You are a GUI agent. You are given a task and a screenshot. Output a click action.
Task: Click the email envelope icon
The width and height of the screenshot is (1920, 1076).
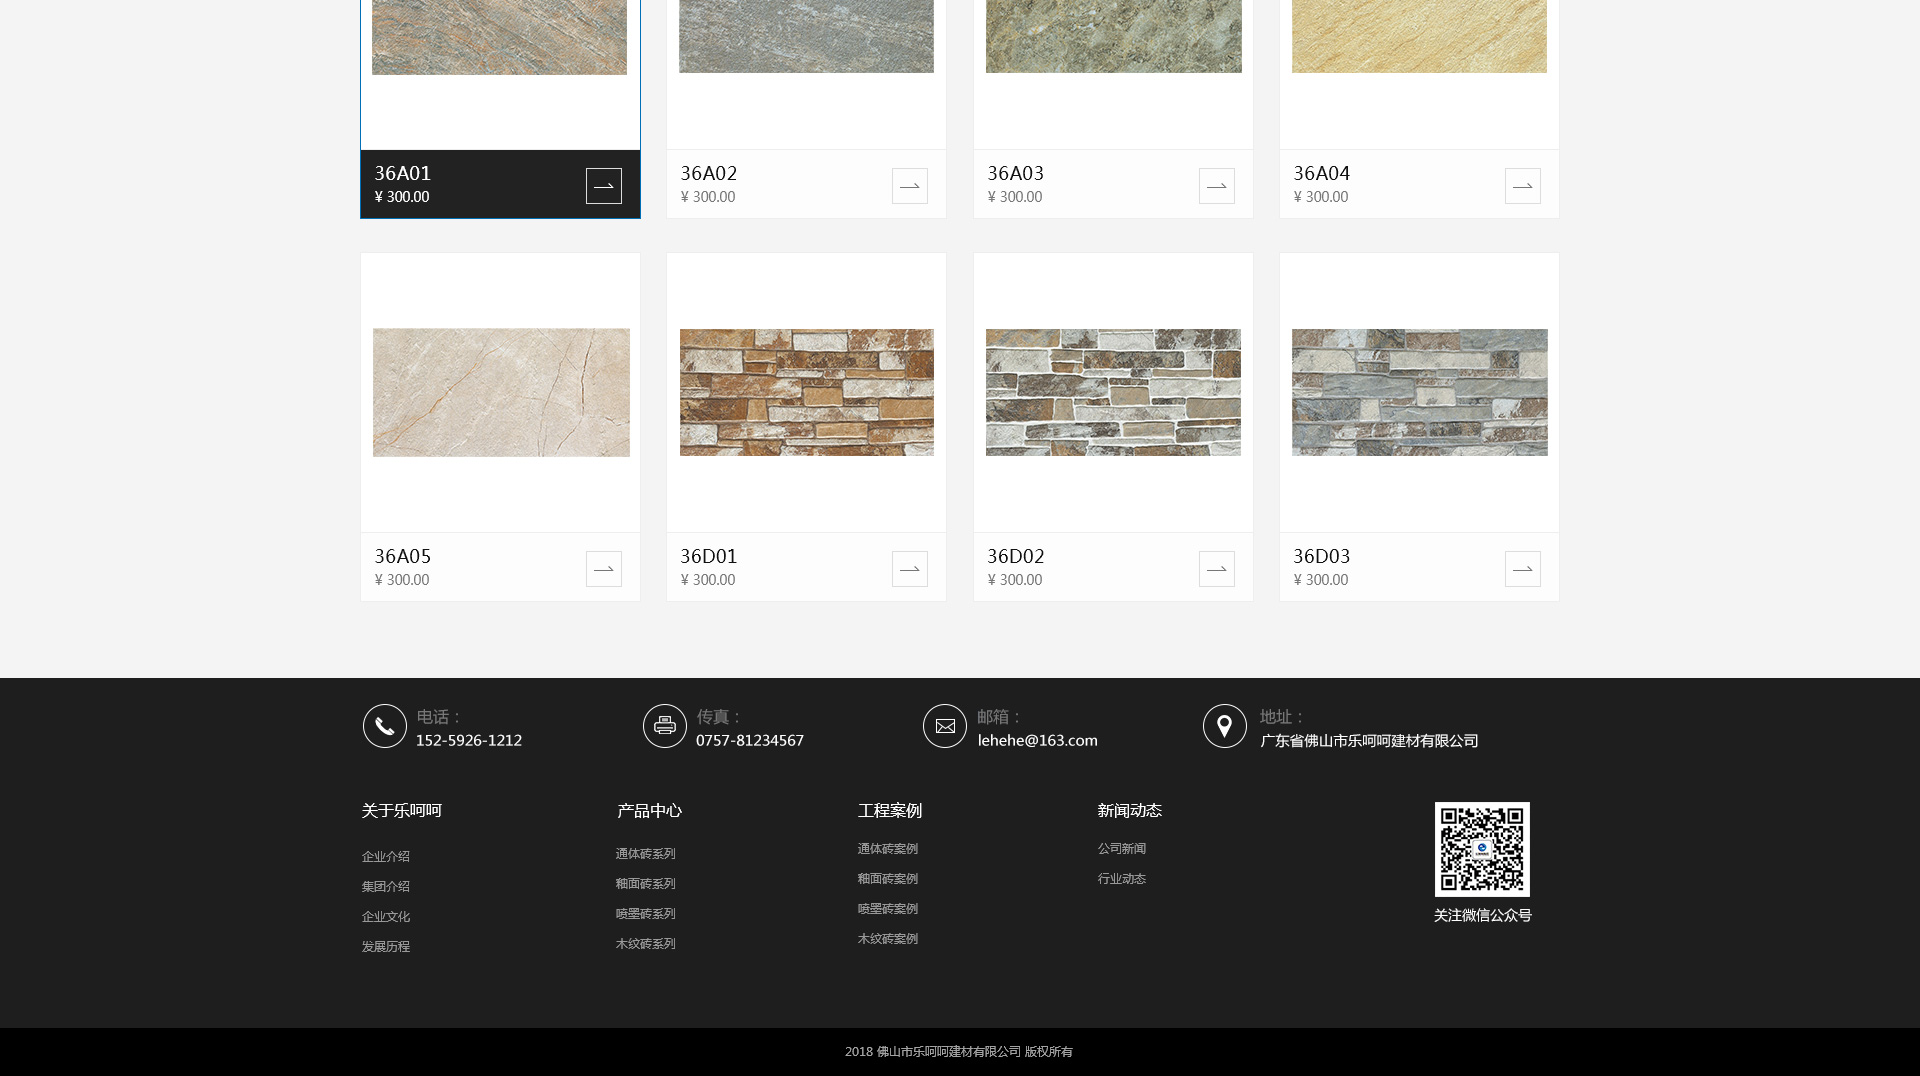(944, 726)
